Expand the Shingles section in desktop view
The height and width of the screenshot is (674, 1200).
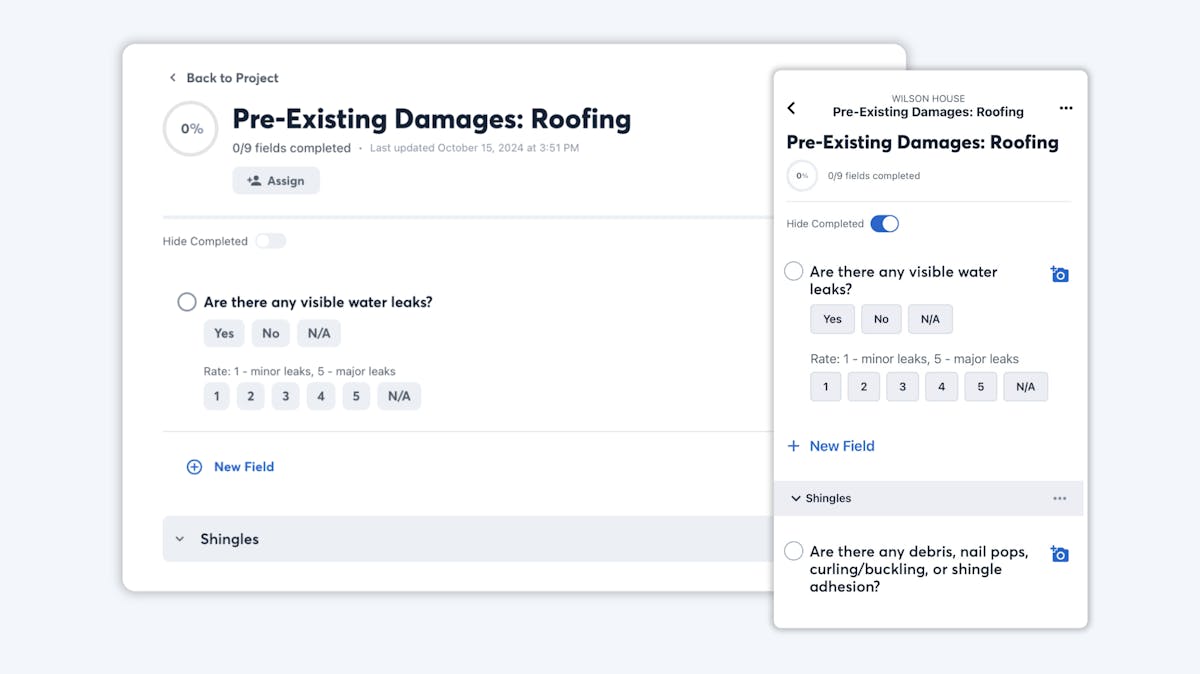(180, 539)
